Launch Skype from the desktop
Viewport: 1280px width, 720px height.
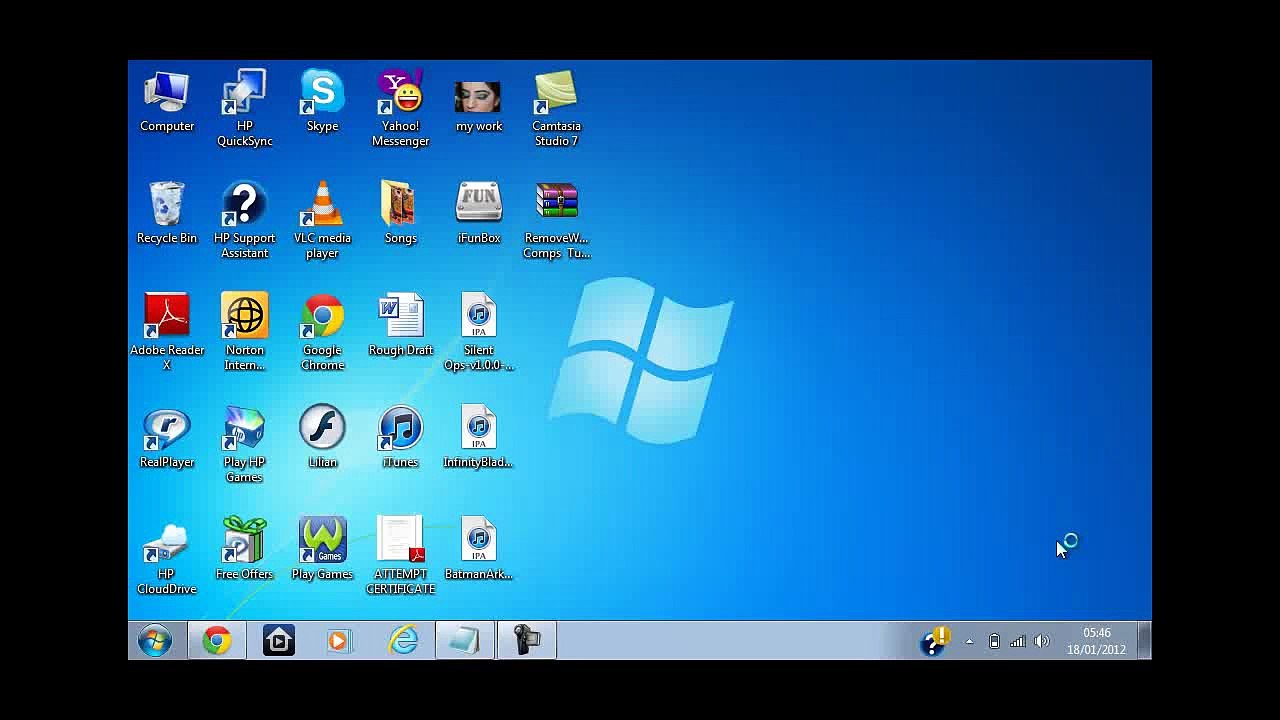click(322, 100)
